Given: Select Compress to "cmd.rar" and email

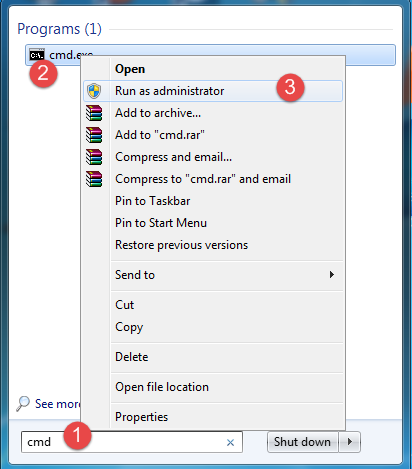Looking at the screenshot, I should click(213, 179).
